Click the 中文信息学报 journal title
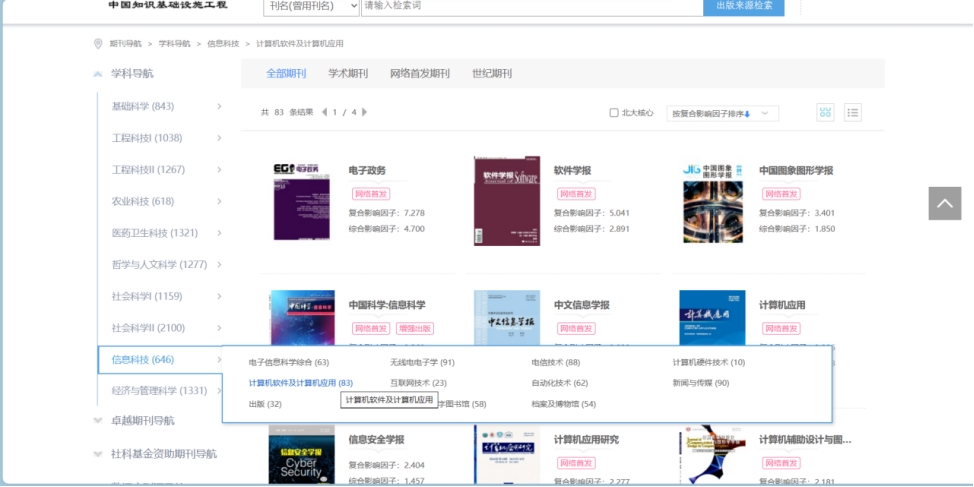The height and width of the screenshot is (487, 974). coord(582,306)
